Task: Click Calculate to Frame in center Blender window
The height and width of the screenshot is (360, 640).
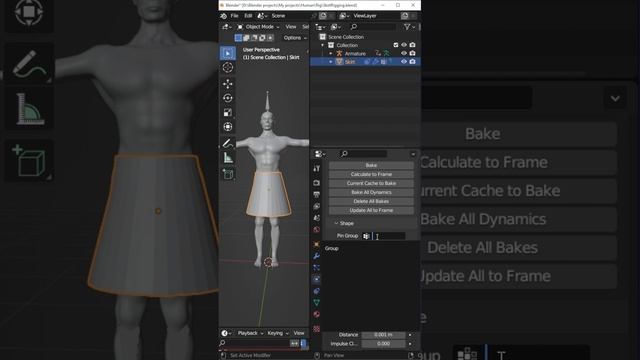Action: point(371,174)
